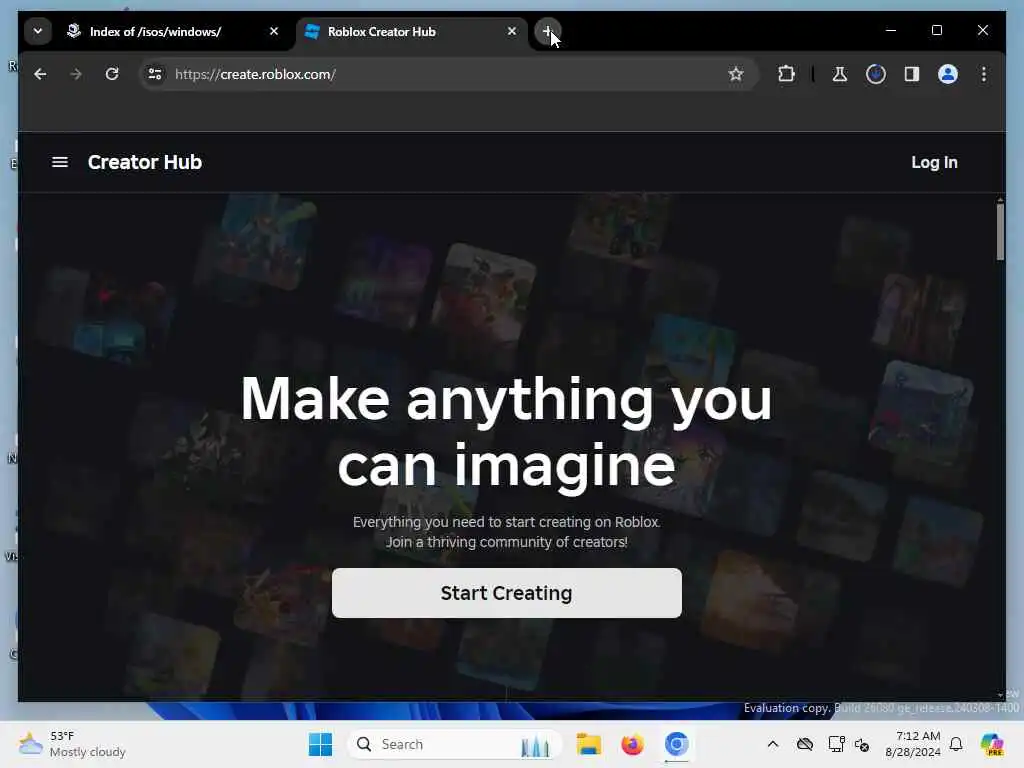The height and width of the screenshot is (768, 1024).
Task: Close the Index of /isos/windows/ tab
Action: (274, 31)
